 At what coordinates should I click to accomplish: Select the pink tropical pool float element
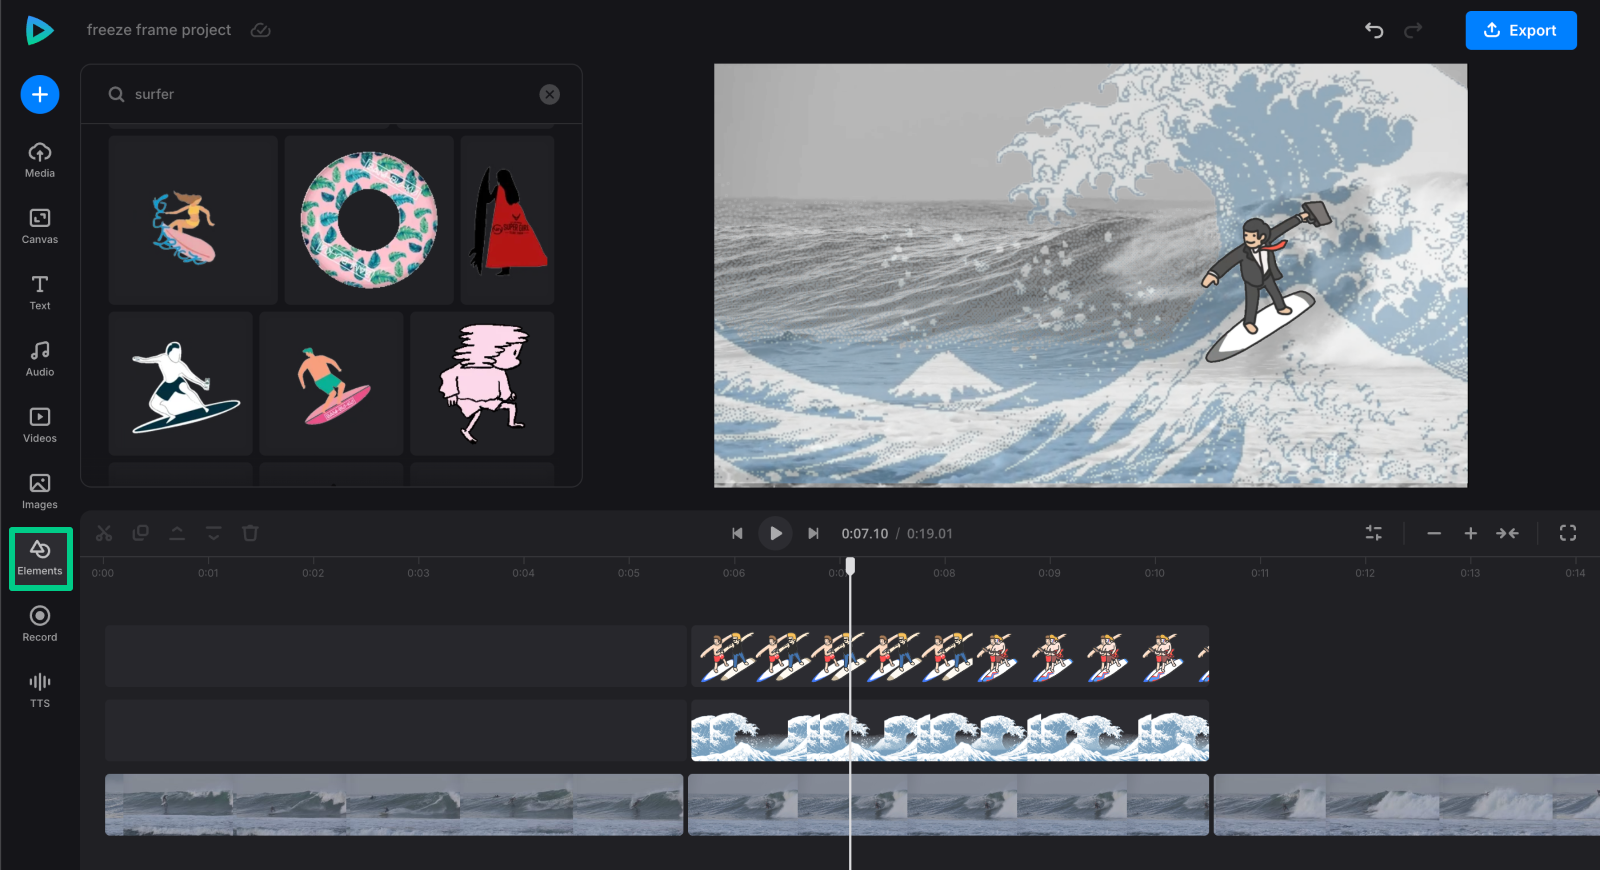click(x=369, y=220)
